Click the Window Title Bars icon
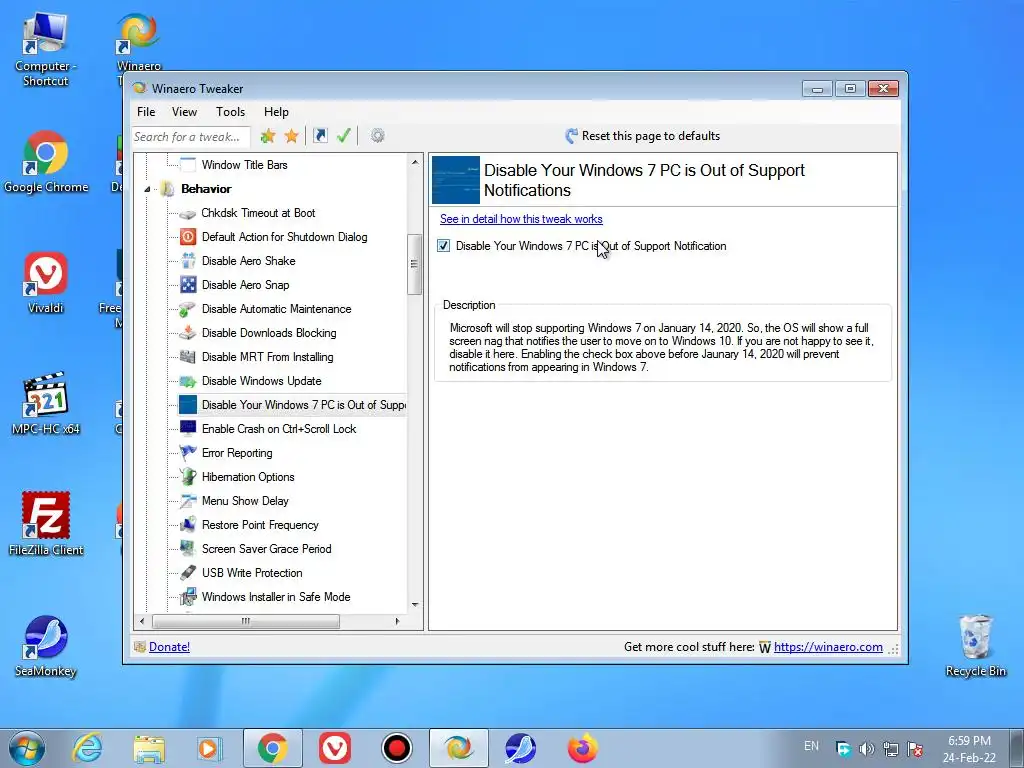This screenshot has height=768, width=1024. [188, 165]
